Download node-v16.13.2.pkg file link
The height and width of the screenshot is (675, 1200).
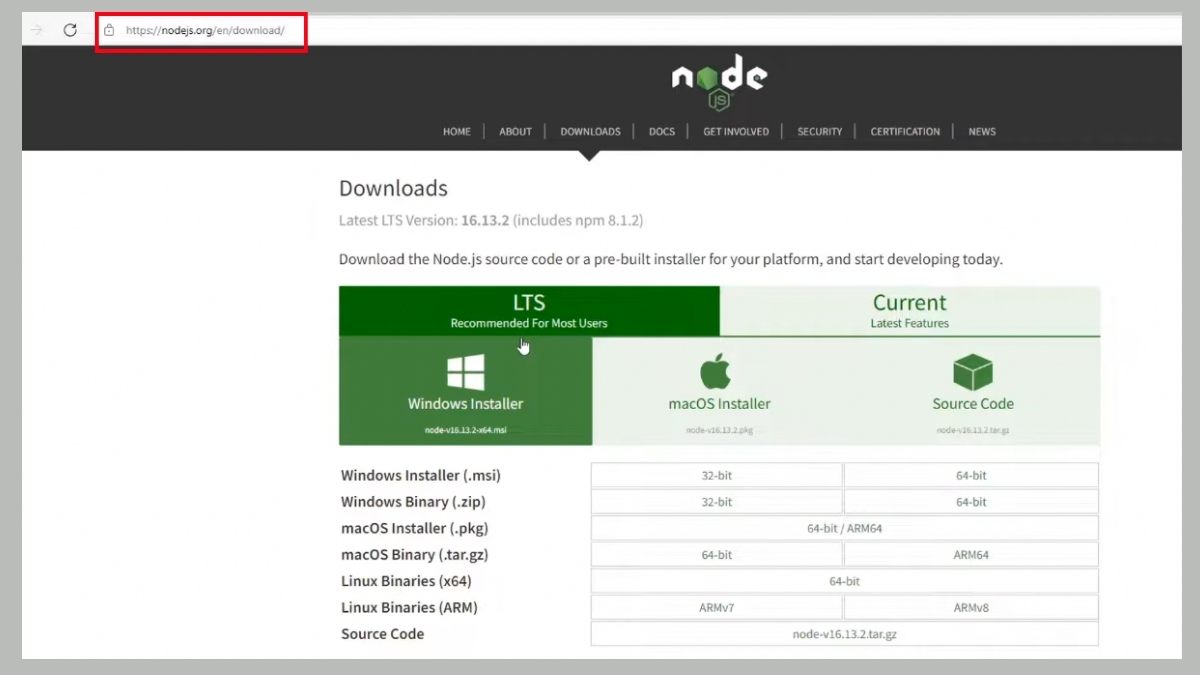tap(719, 430)
